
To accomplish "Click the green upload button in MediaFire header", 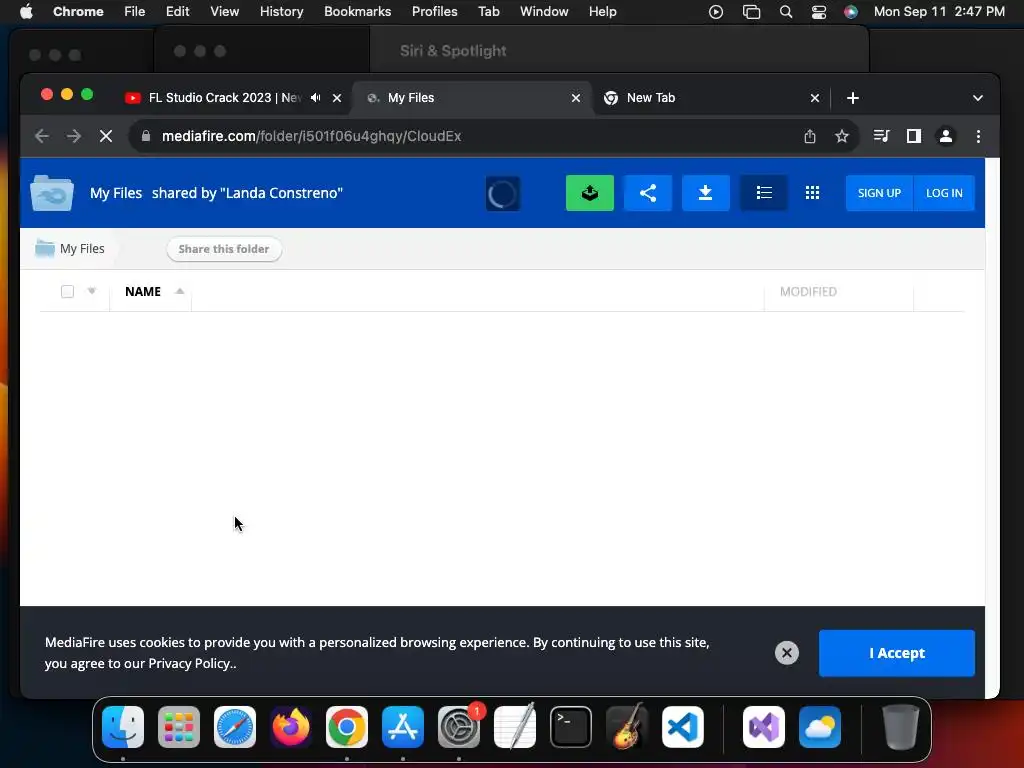I will click(589, 193).
